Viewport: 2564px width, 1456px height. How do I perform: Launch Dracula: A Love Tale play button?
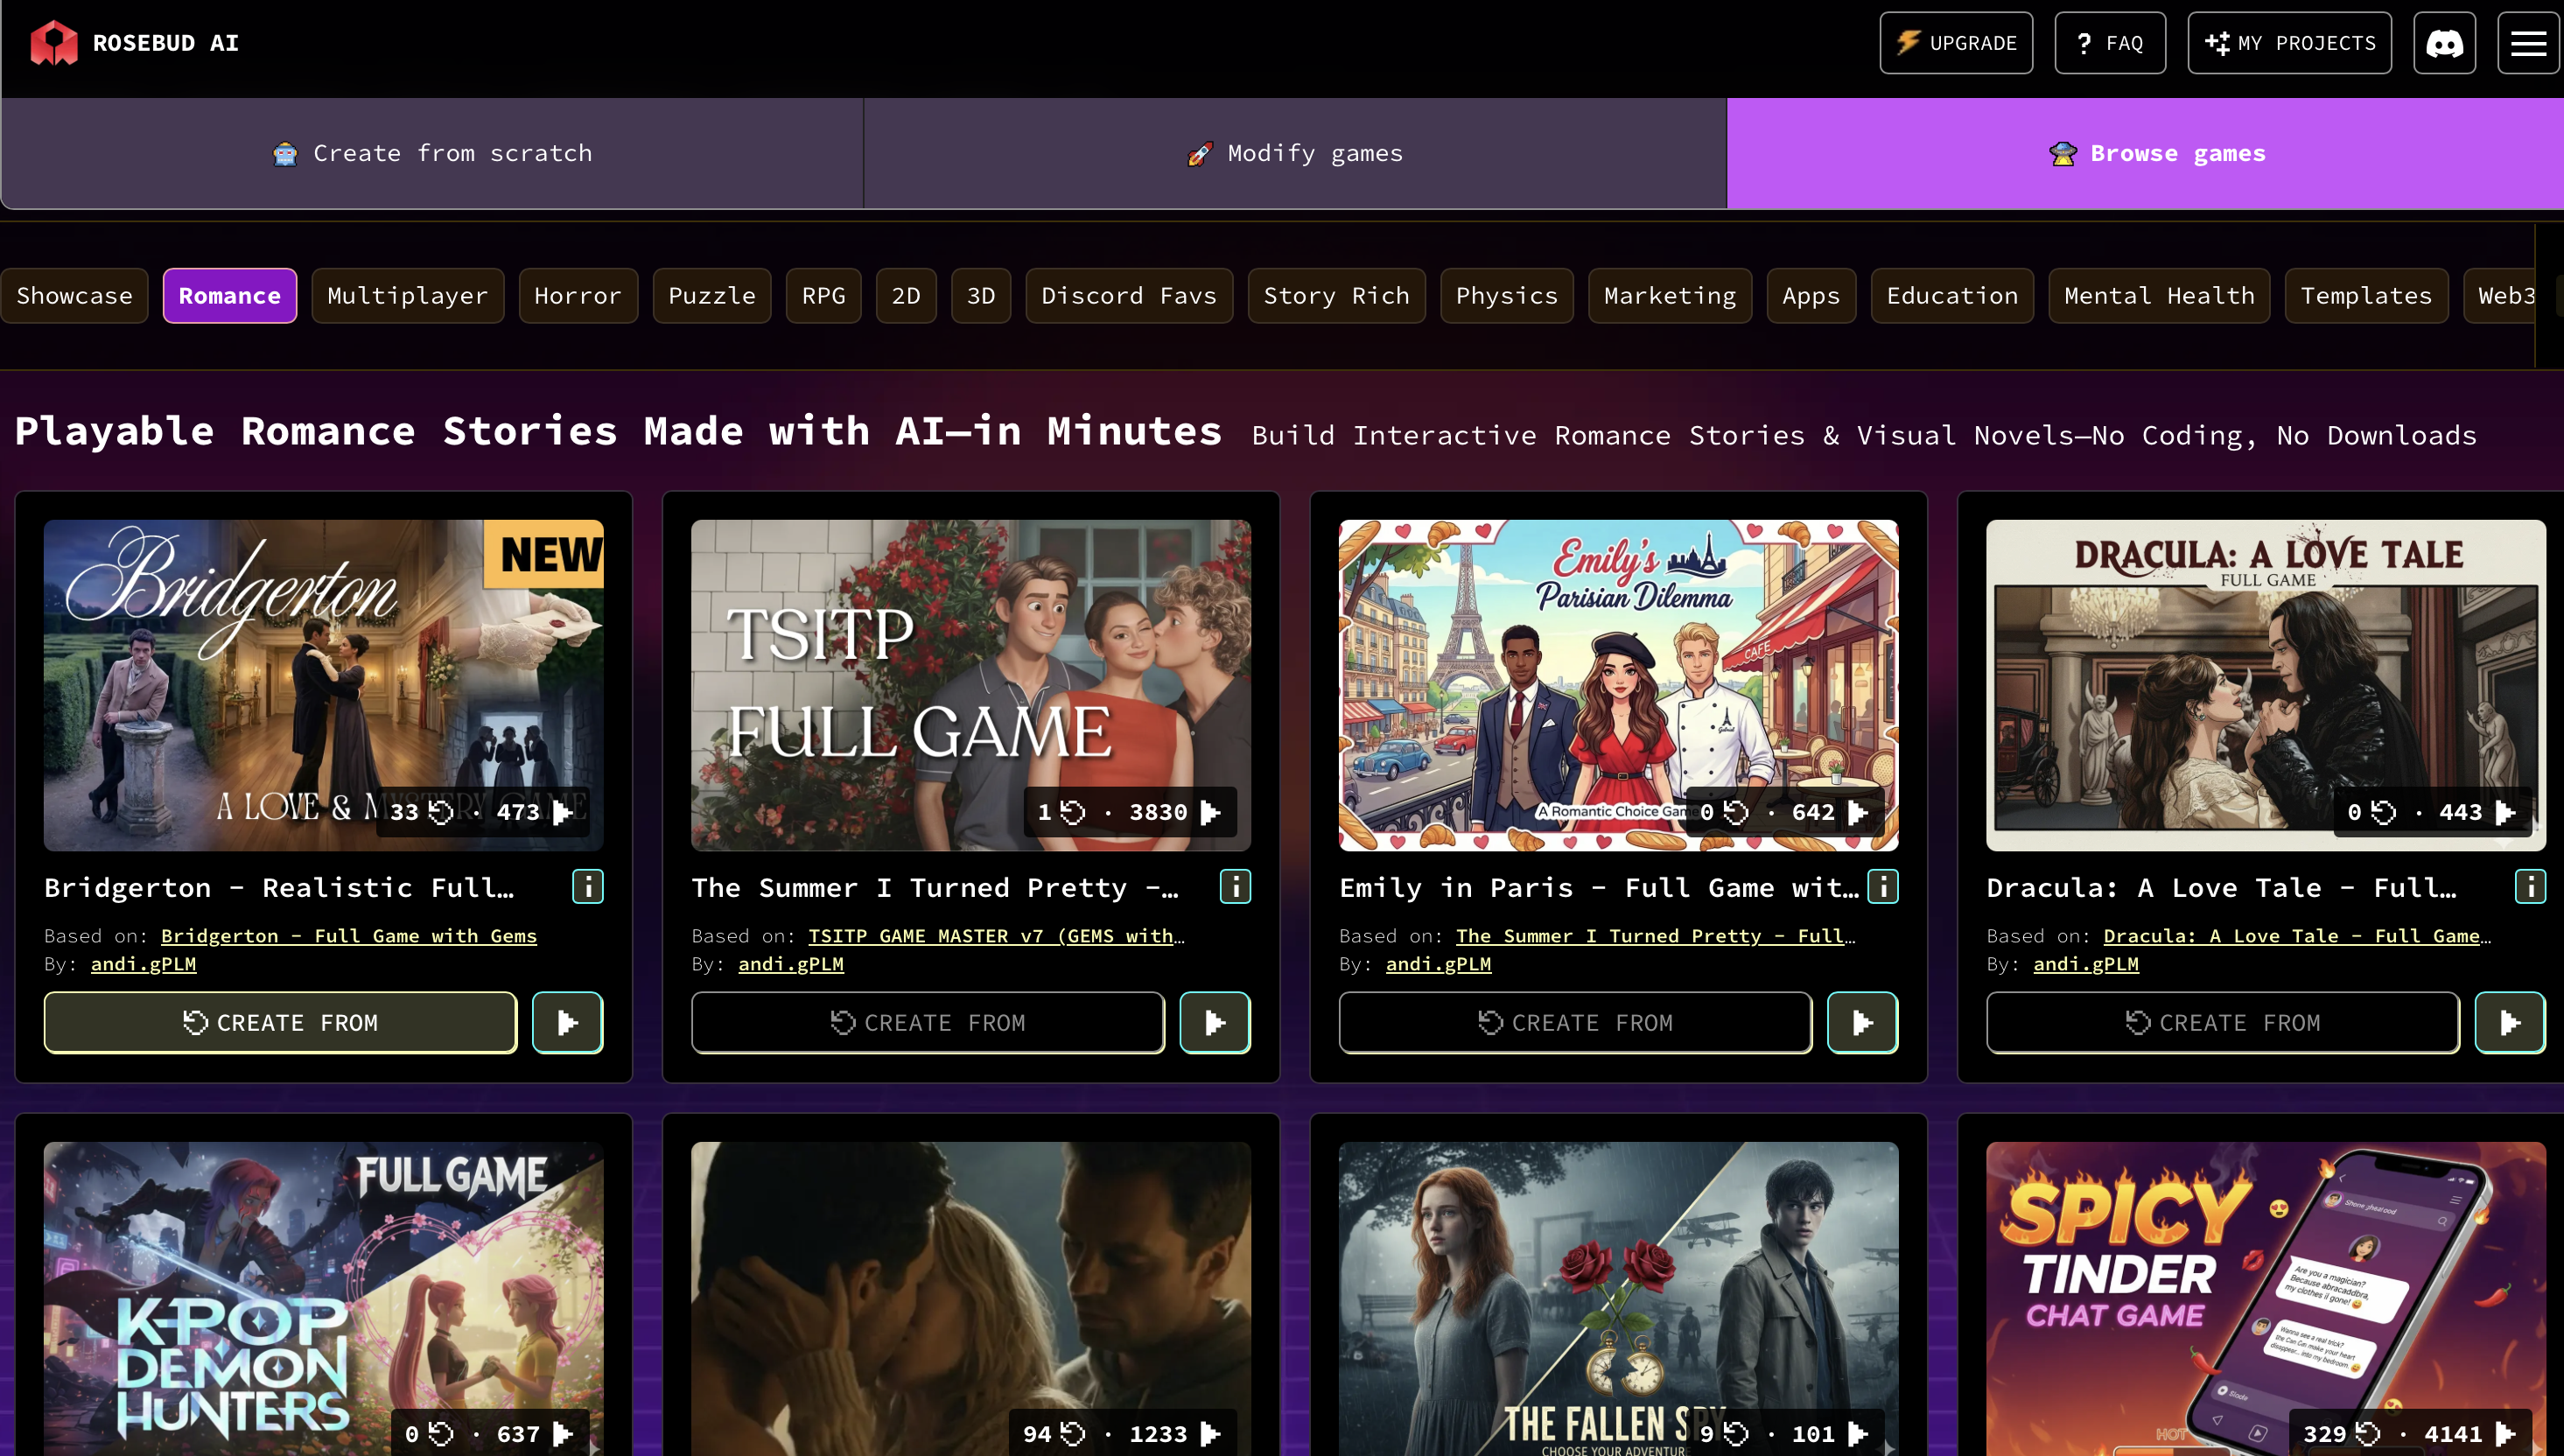pyautogui.click(x=2509, y=1022)
